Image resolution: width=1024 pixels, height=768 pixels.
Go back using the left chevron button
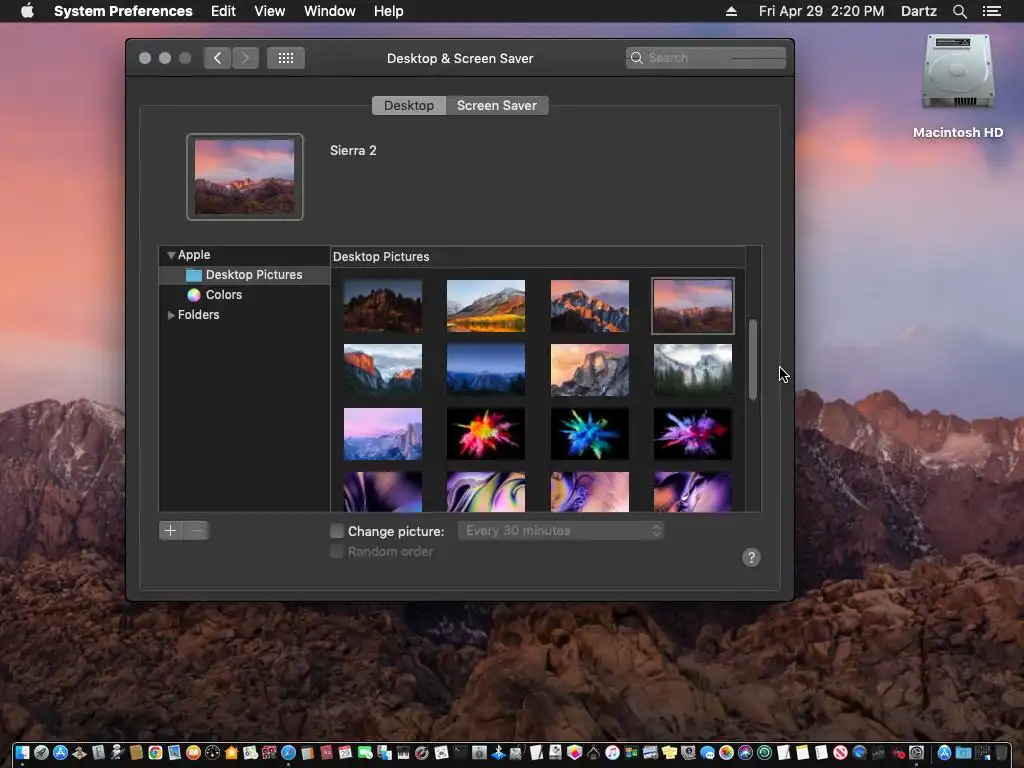click(x=217, y=58)
